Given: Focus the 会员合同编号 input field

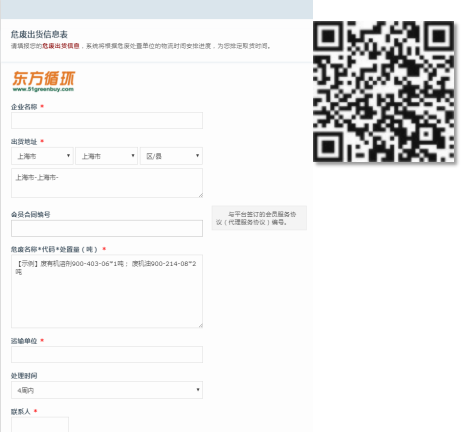Looking at the screenshot, I should coord(107,228).
